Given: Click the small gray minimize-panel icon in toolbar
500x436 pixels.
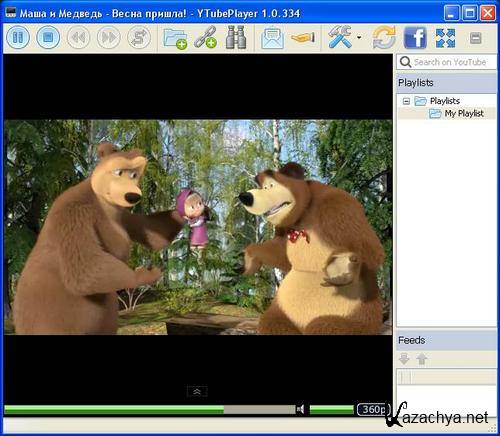Looking at the screenshot, I should pos(476,38).
